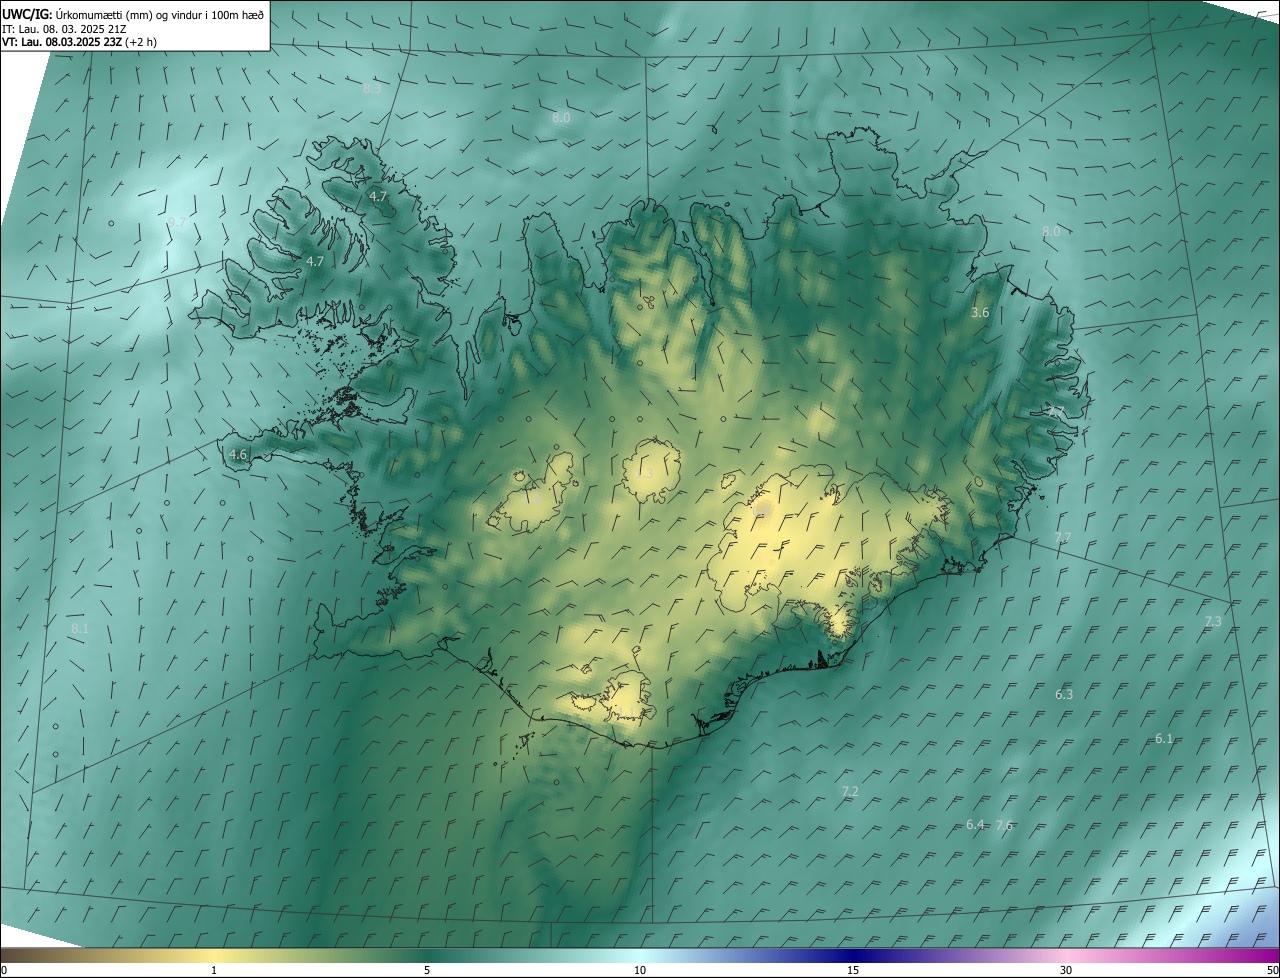Click the 5 mm tick on color scale
The height and width of the screenshot is (978, 1280).
(x=427, y=970)
